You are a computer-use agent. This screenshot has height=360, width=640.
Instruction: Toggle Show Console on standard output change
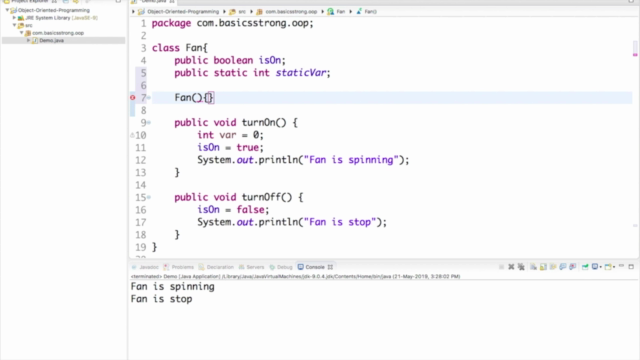(563, 267)
